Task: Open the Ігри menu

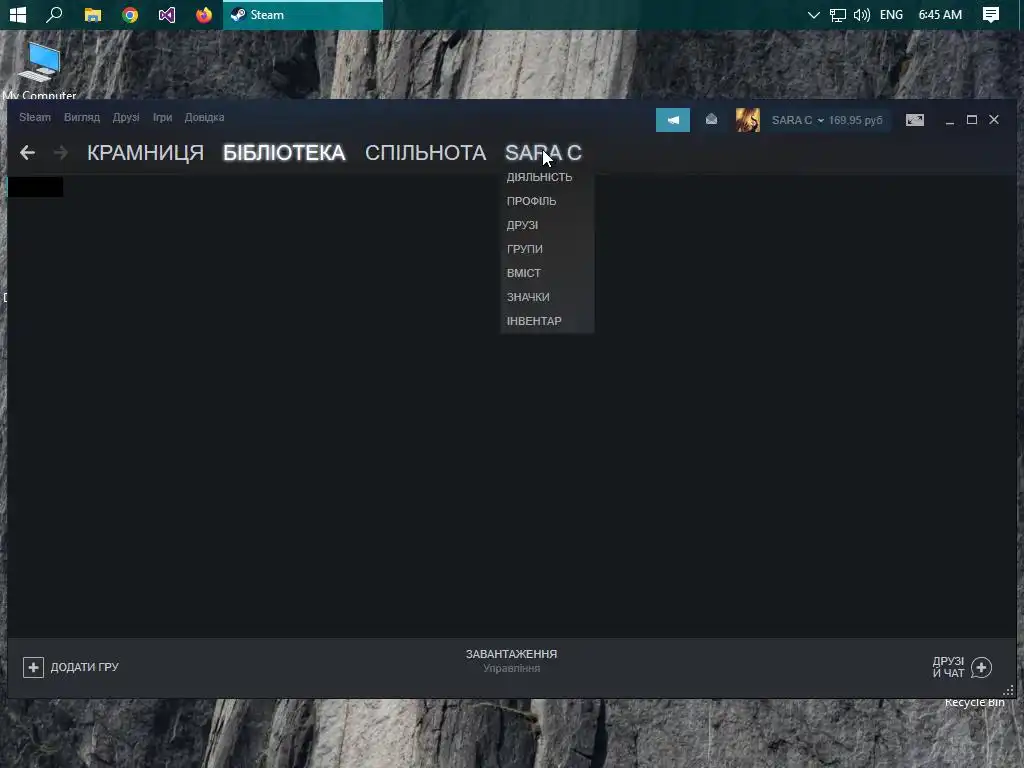Action: click(x=163, y=118)
